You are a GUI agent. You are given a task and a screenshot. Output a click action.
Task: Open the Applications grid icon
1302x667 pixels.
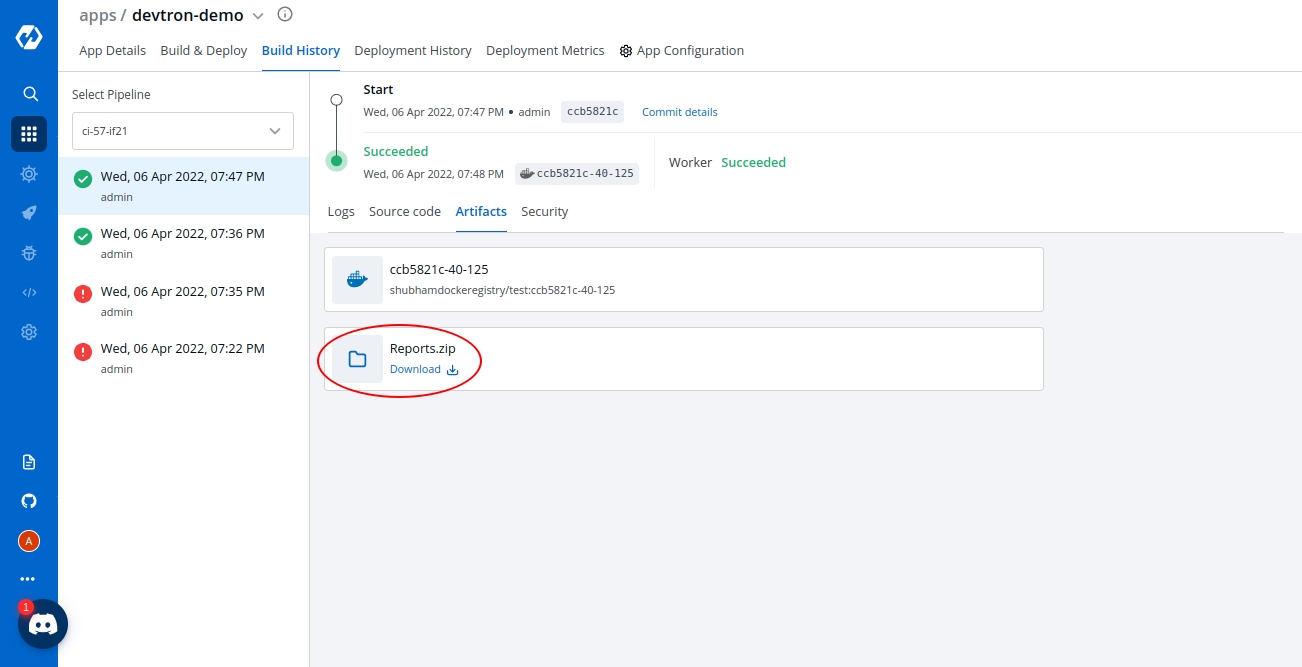click(x=29, y=134)
